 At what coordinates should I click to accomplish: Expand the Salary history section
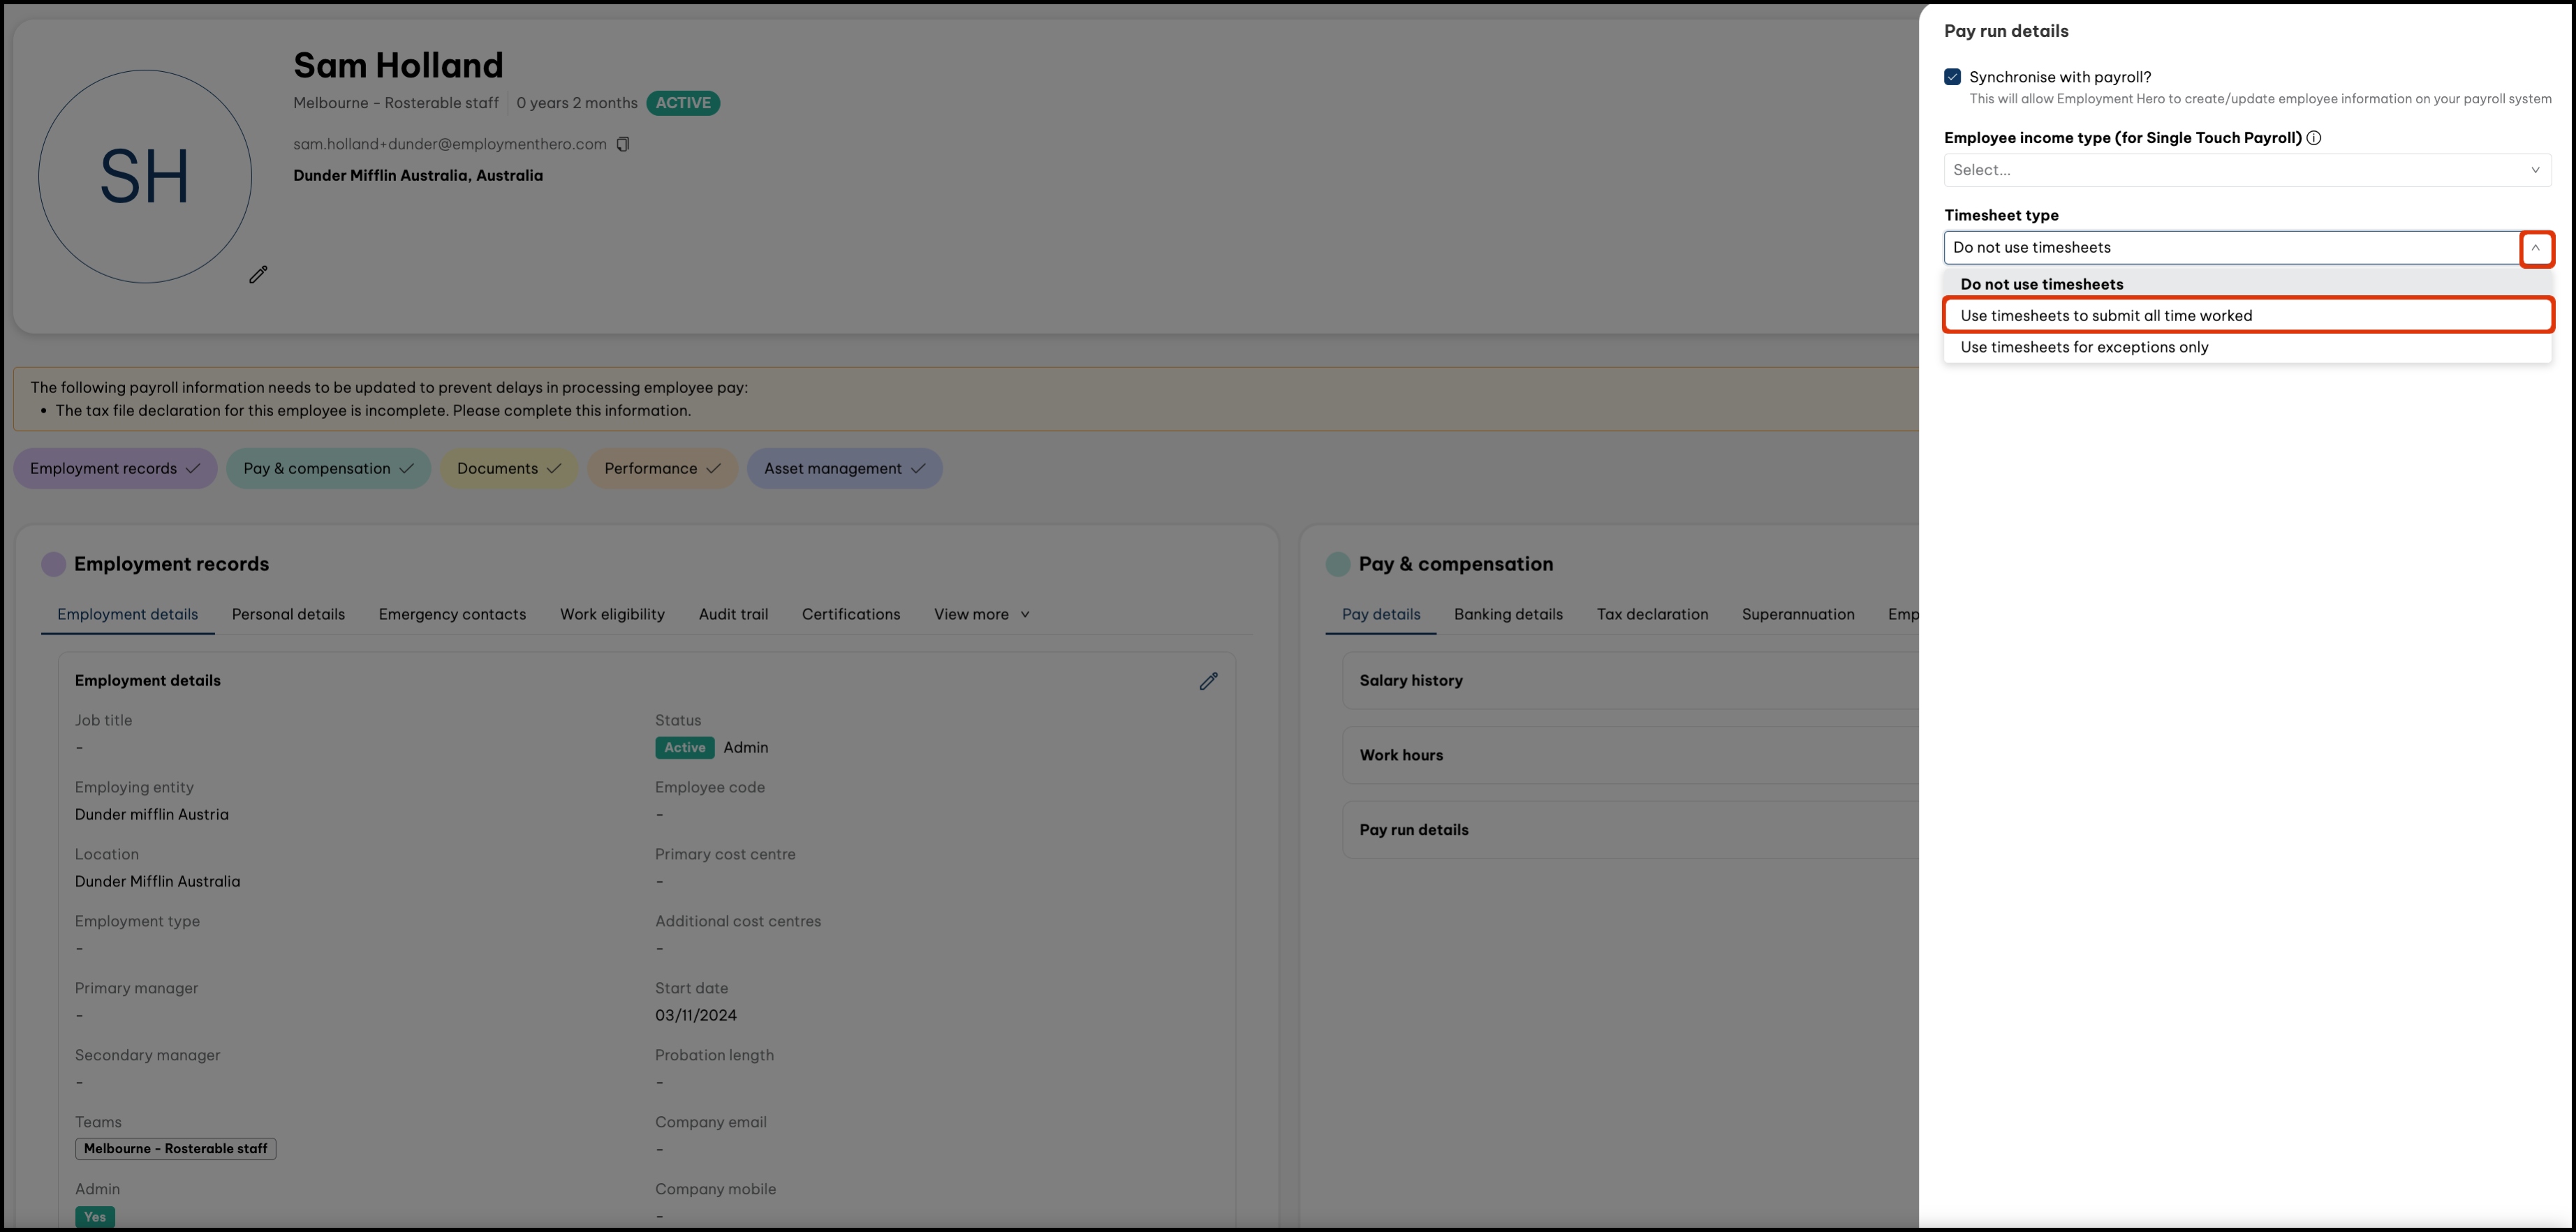pos(1410,681)
